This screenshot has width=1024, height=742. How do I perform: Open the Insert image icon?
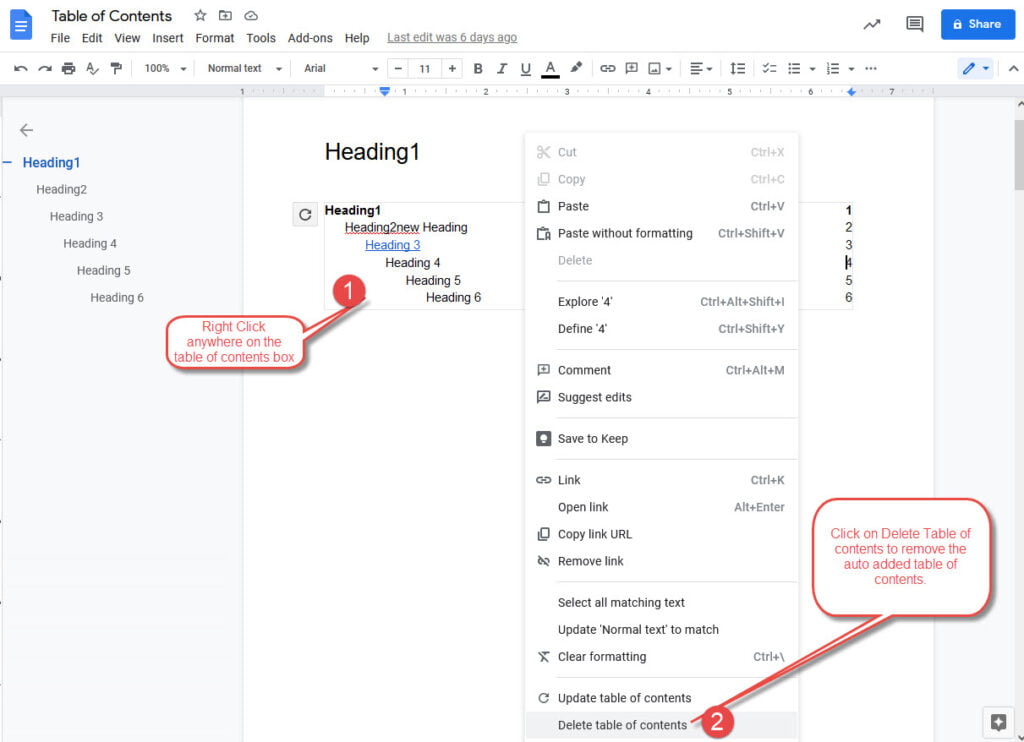tap(652, 68)
